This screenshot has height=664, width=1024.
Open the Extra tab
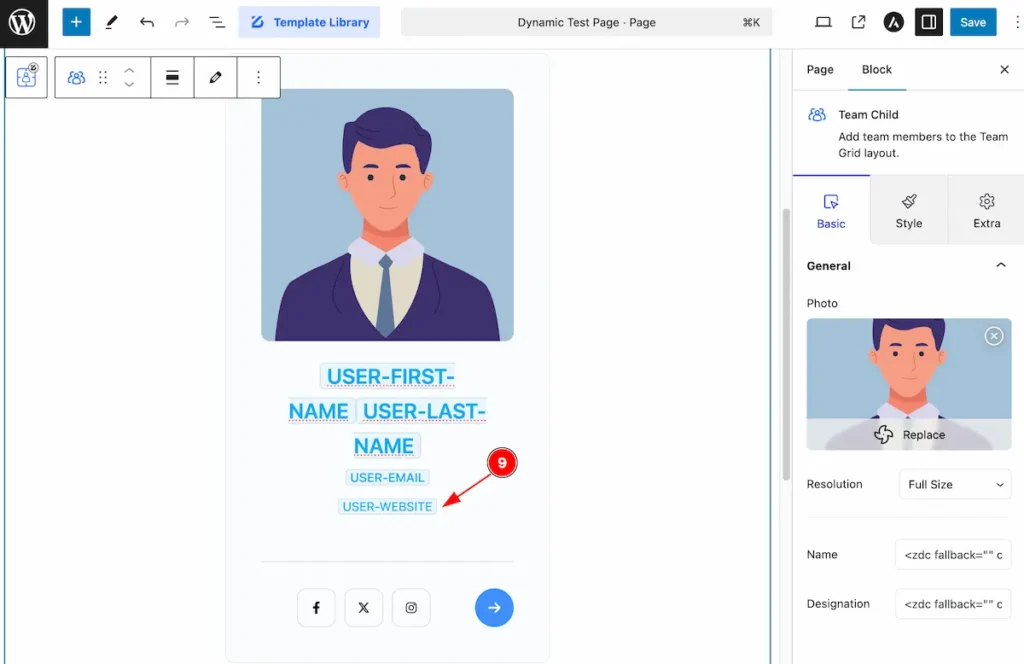tap(986, 211)
